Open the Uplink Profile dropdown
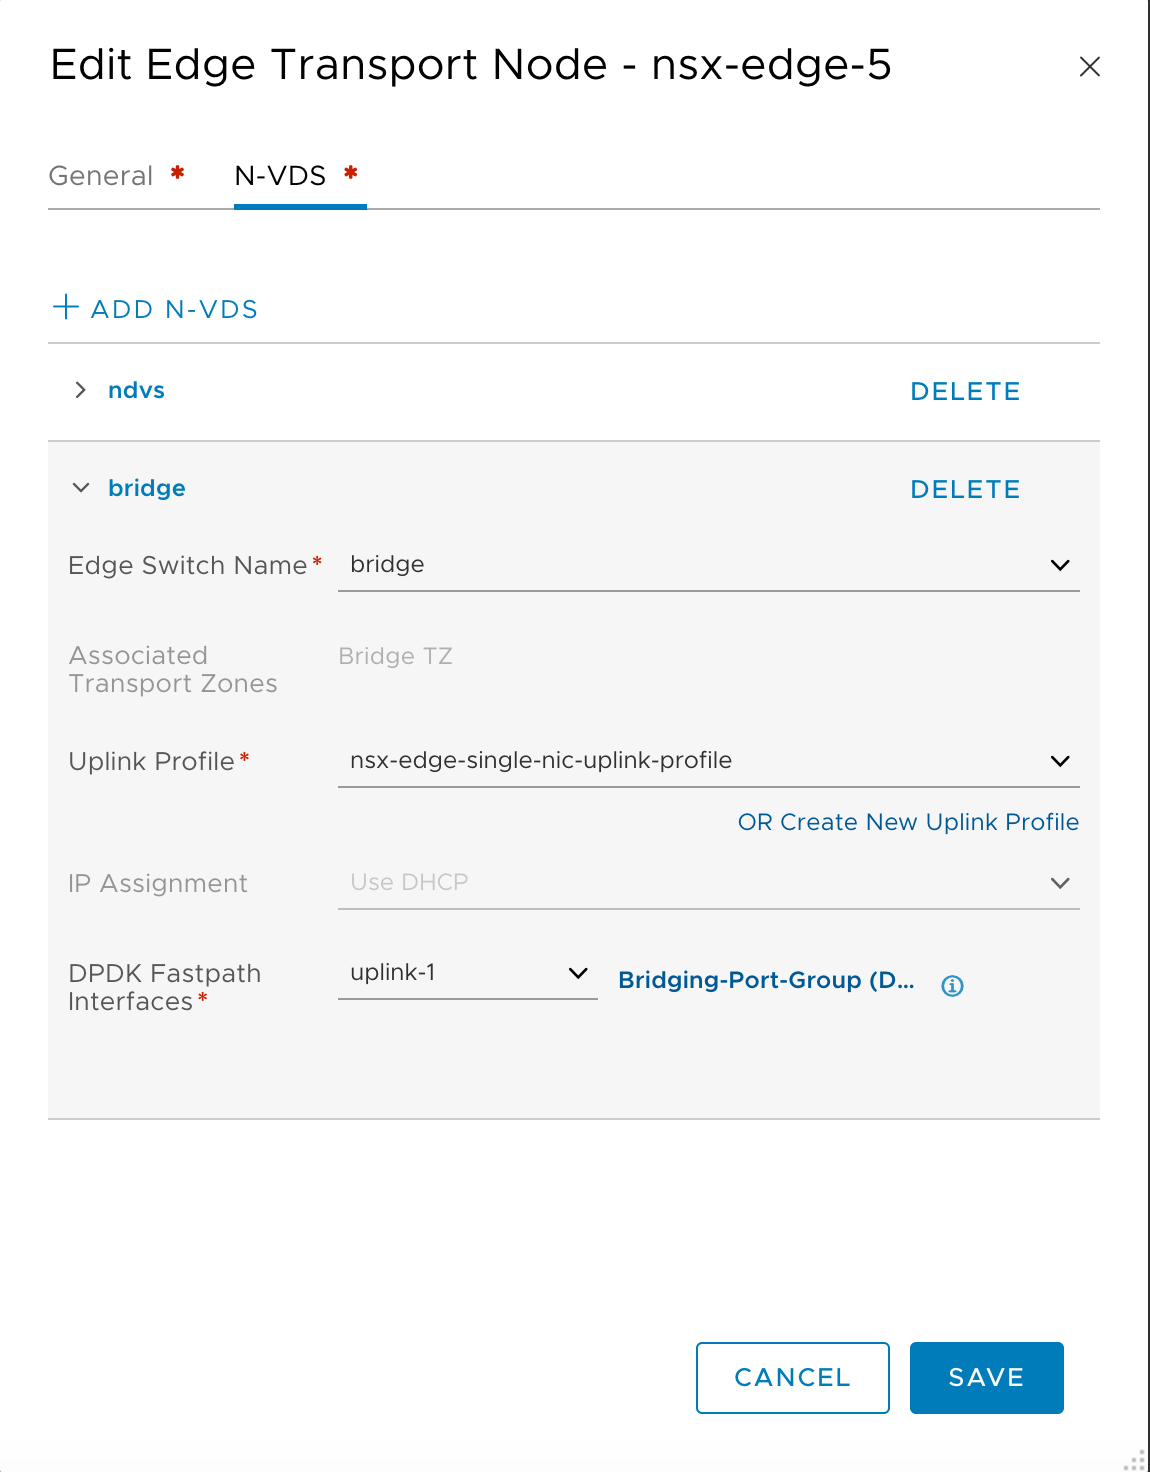Viewport: 1150px width, 1472px height. pyautogui.click(x=1060, y=761)
